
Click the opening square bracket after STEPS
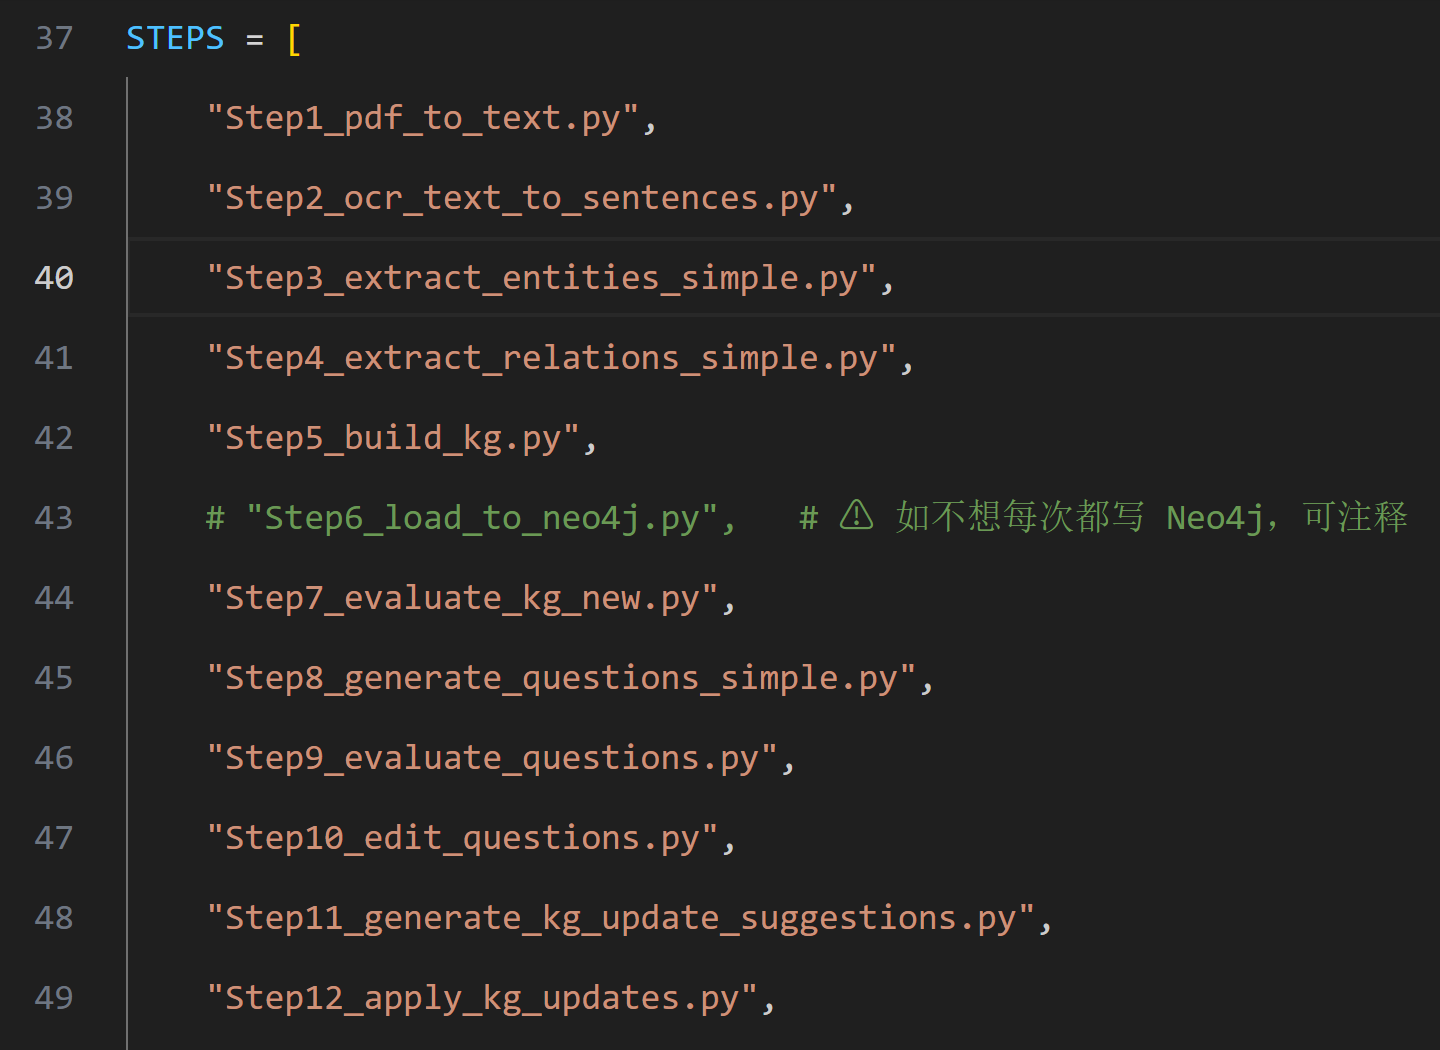click(x=294, y=39)
